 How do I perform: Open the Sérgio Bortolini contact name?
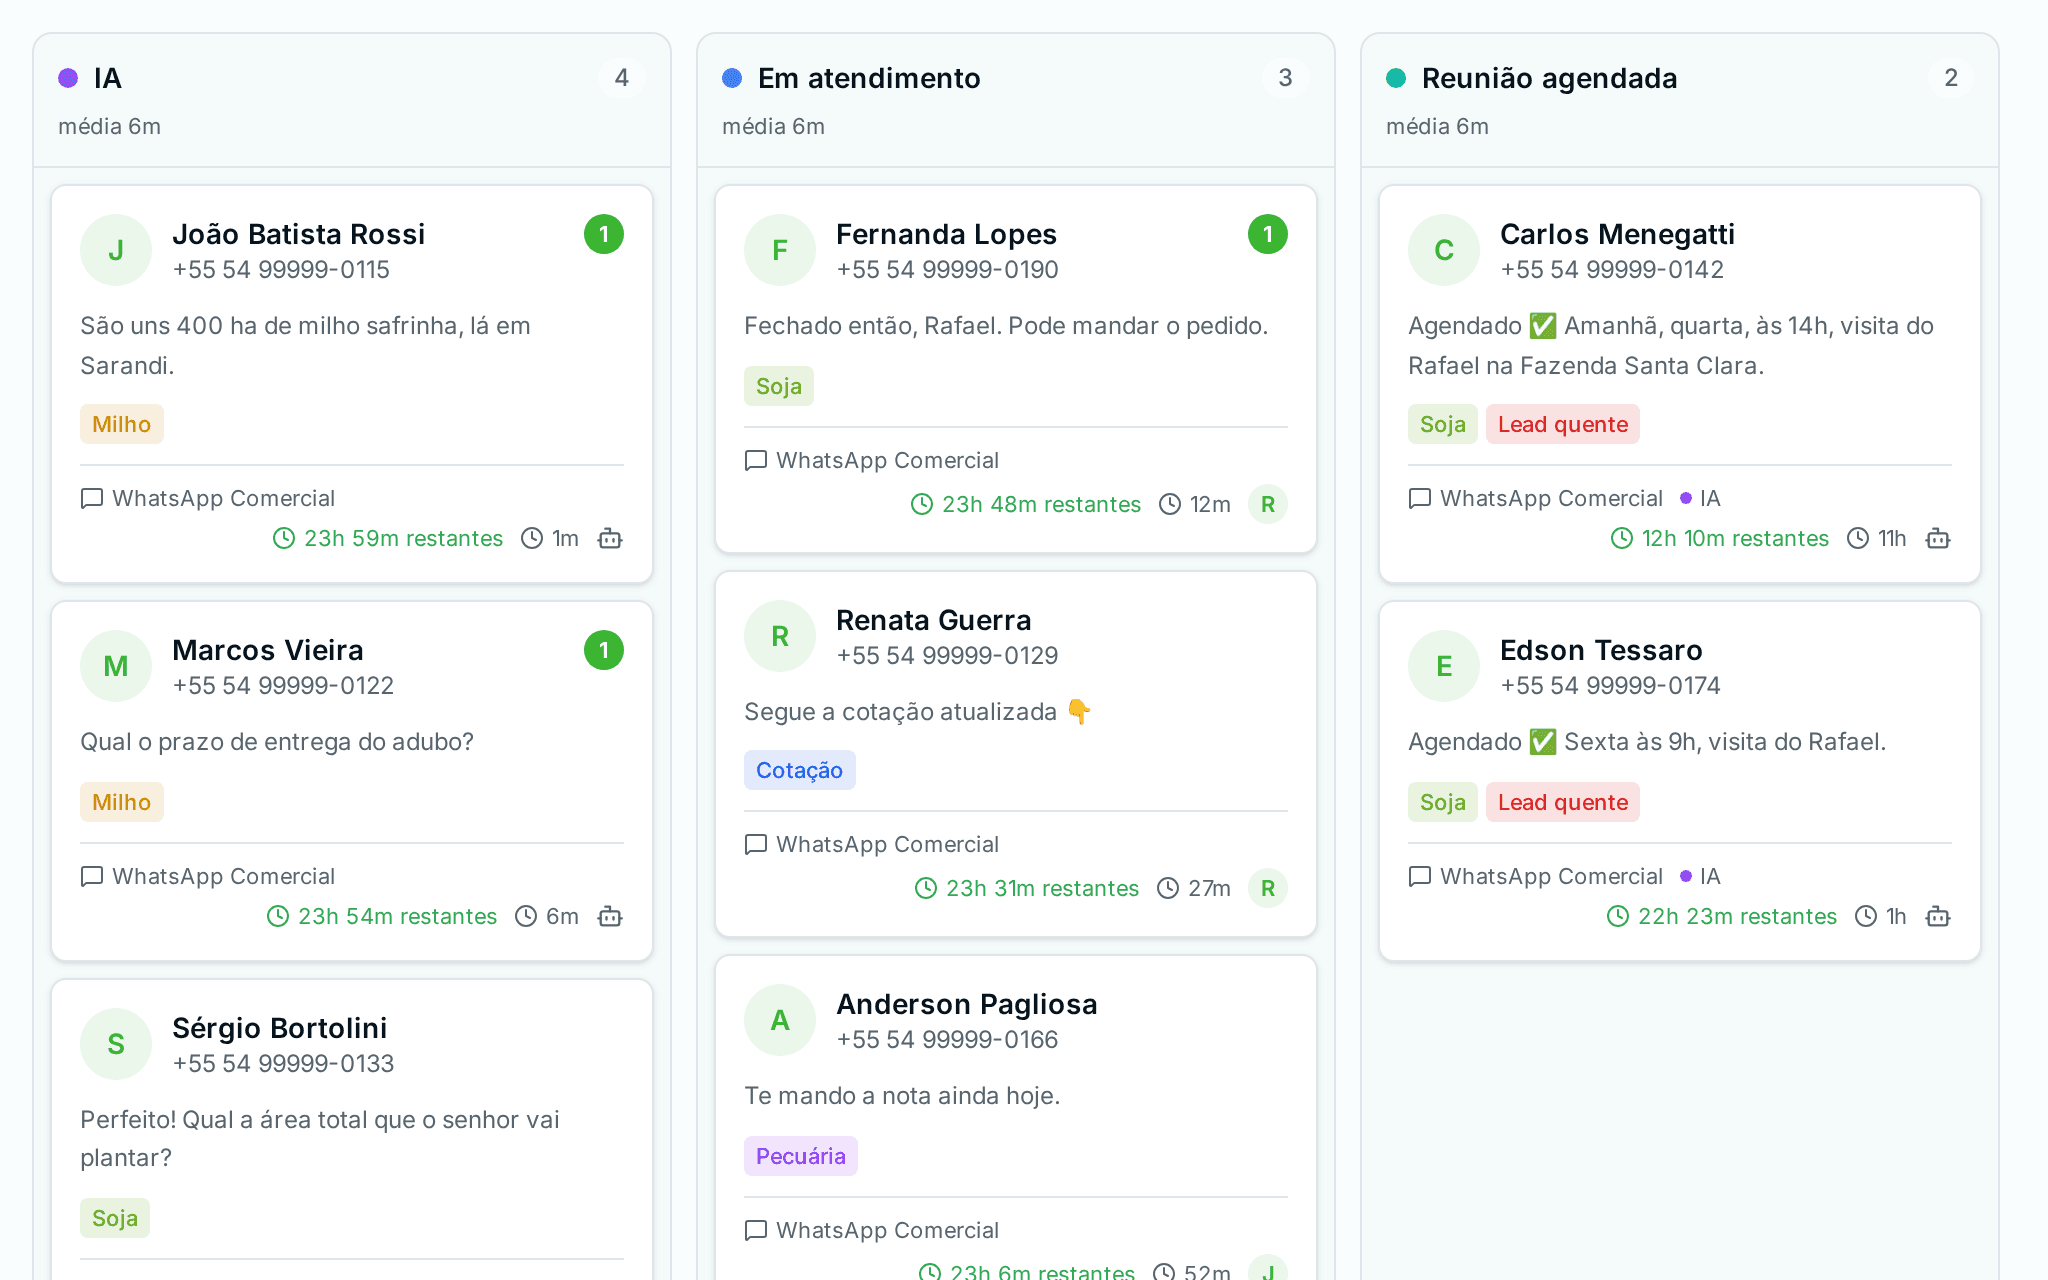[x=280, y=1028]
